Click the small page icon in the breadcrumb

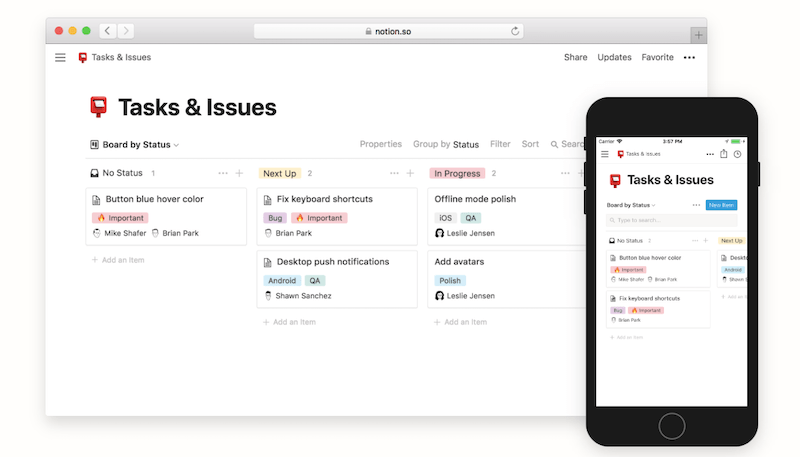83,58
